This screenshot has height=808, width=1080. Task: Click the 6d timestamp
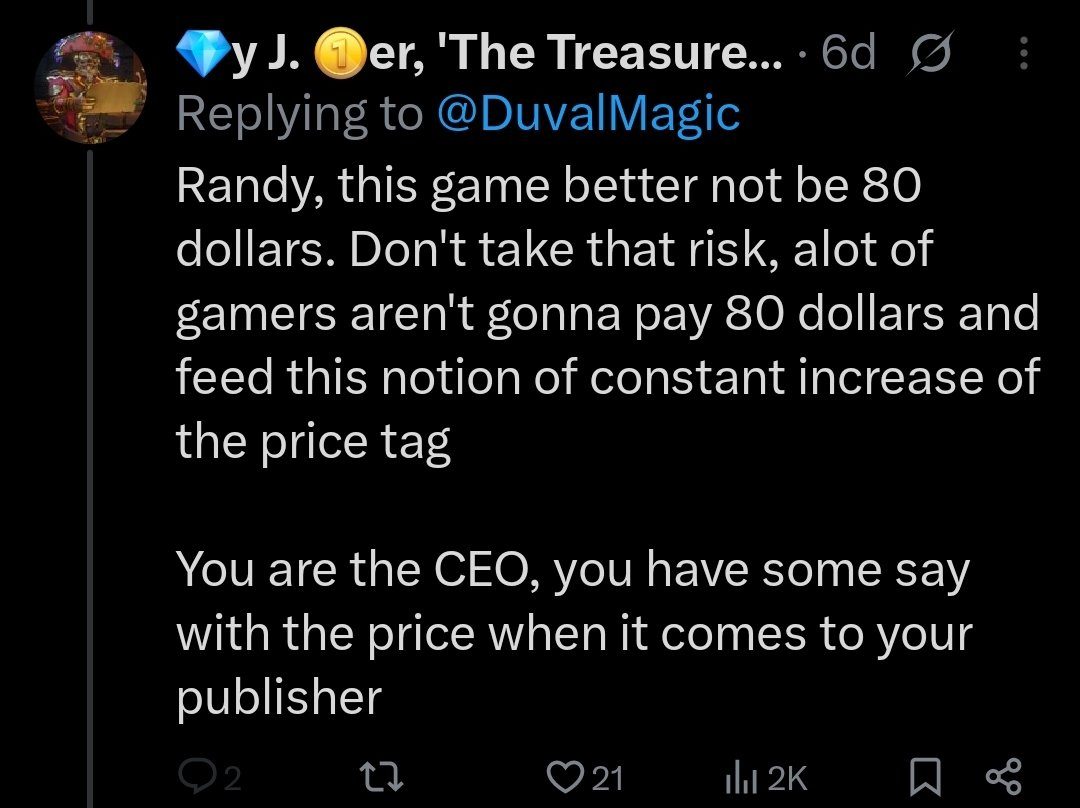(848, 53)
